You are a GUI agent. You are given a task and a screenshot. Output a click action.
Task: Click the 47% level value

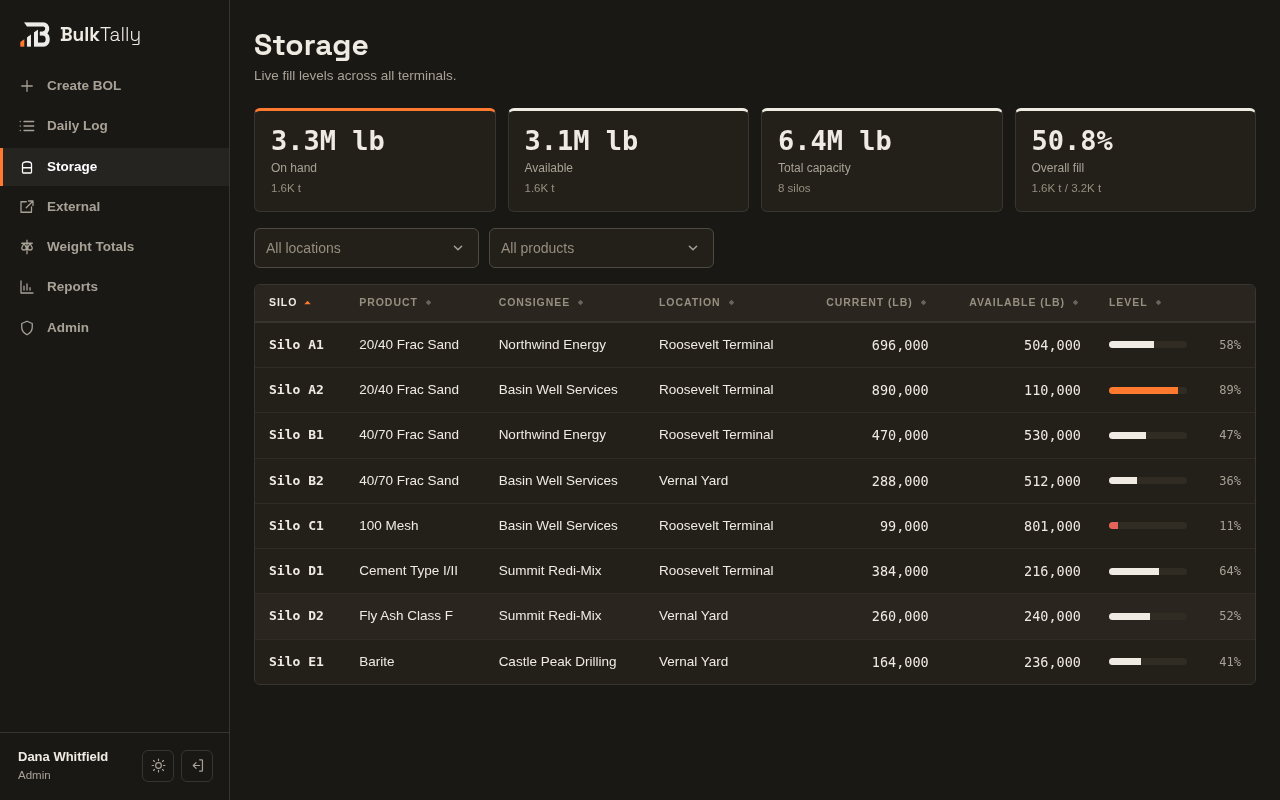click(x=1230, y=435)
